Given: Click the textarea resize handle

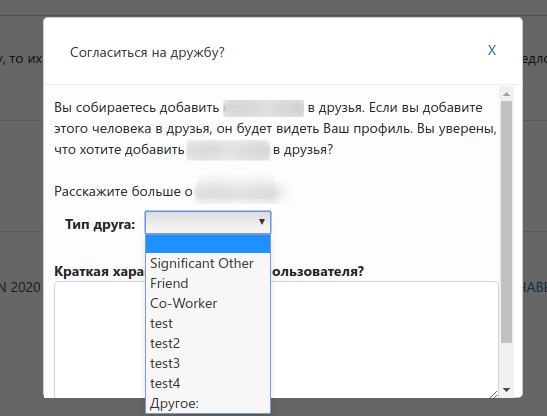Looking at the screenshot, I should coord(493,394).
